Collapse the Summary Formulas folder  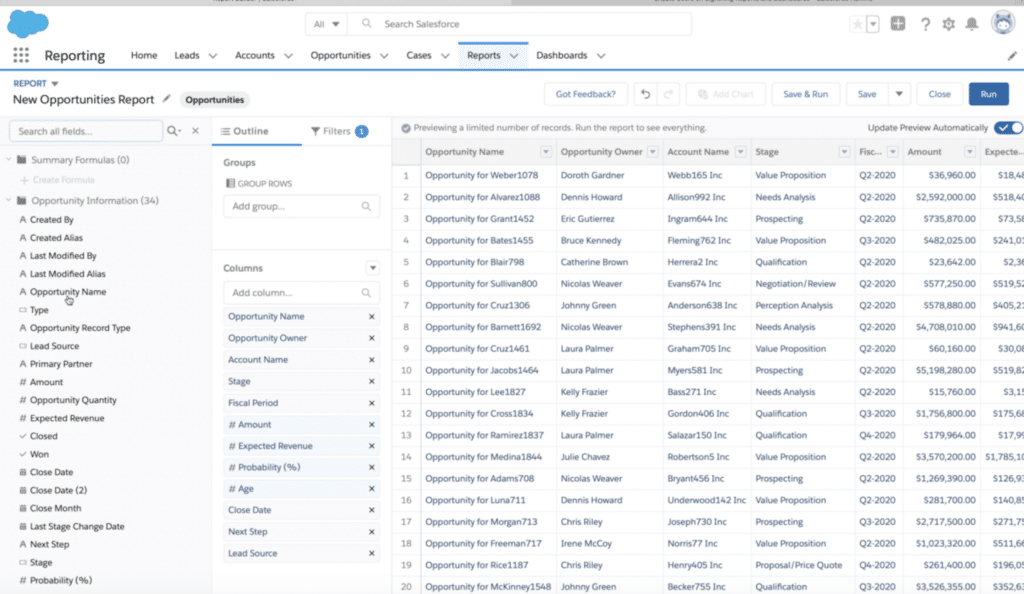[9, 159]
